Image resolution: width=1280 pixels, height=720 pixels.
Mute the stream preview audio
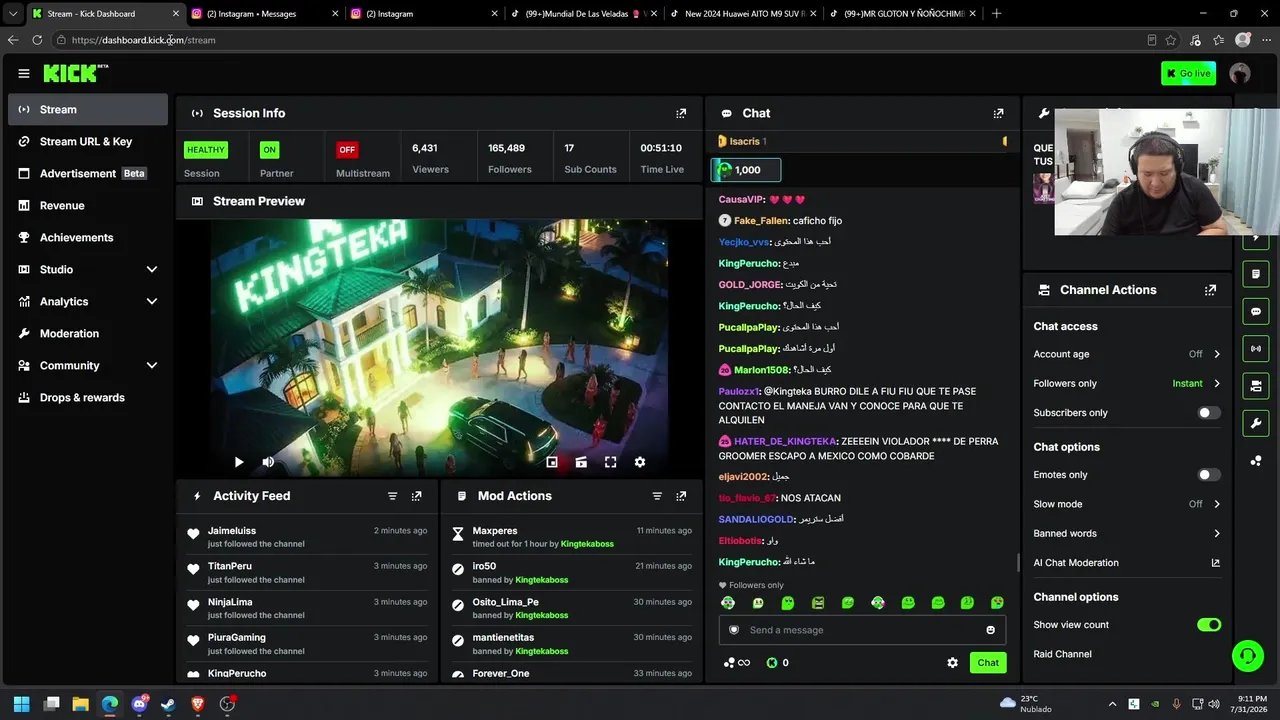click(x=268, y=462)
